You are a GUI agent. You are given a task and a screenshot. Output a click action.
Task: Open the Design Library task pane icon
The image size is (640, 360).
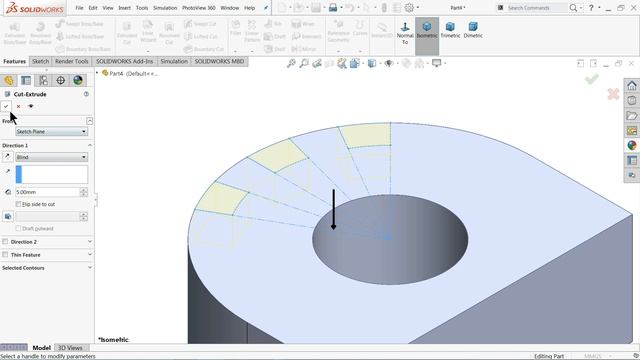[x=632, y=100]
